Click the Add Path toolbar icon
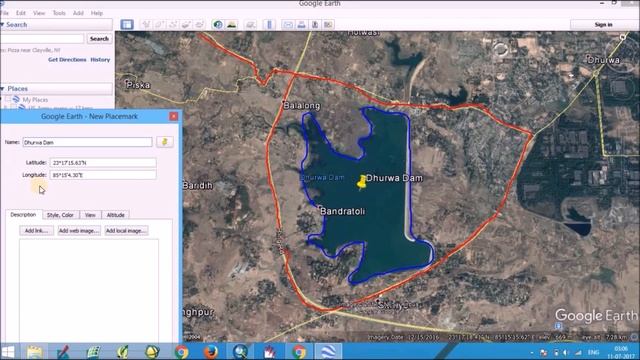 coord(173,24)
